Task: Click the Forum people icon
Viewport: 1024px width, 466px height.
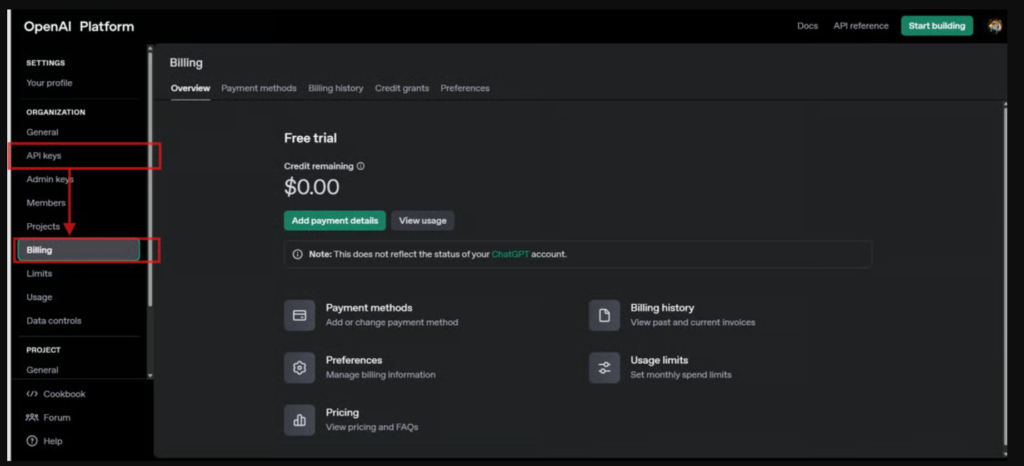Action: [x=31, y=418]
